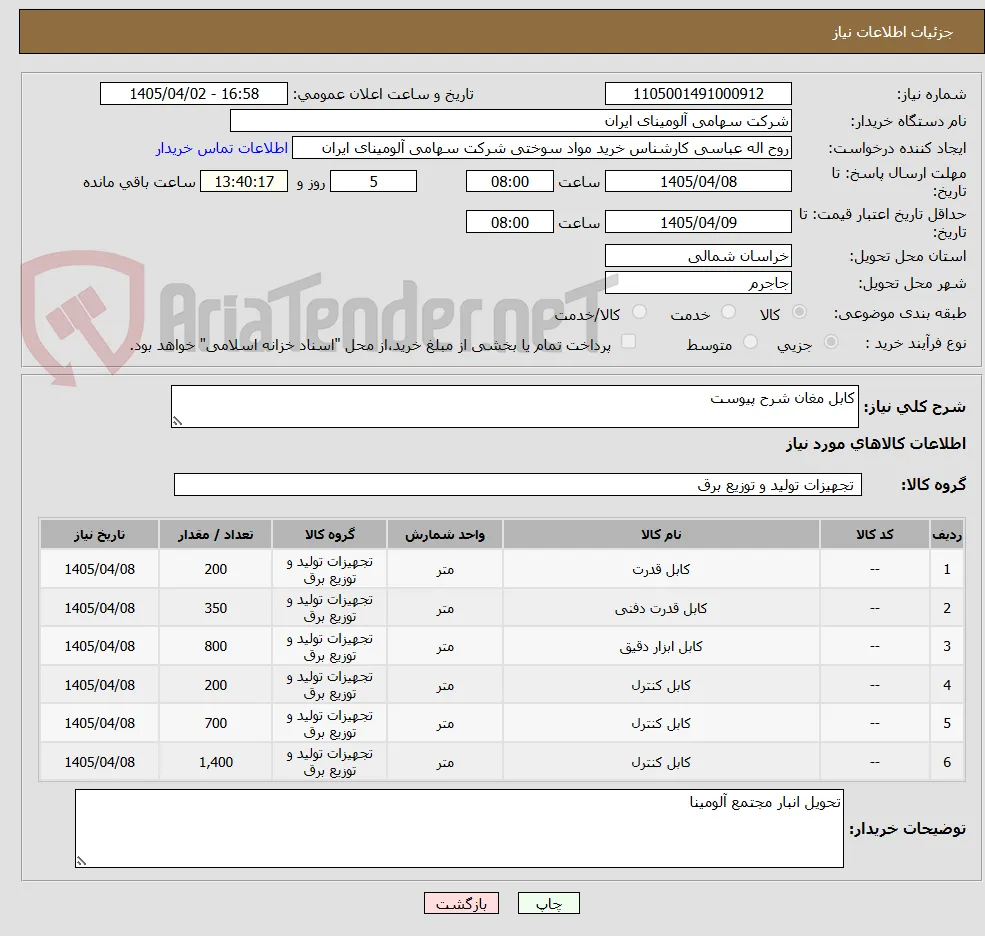Click the resize handle of the buyer notes box
985x936 pixels.
(x=81, y=861)
